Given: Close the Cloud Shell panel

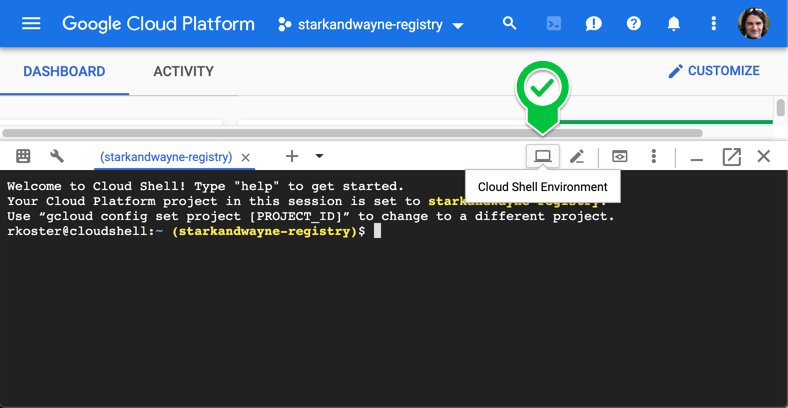Looking at the screenshot, I should 763,156.
